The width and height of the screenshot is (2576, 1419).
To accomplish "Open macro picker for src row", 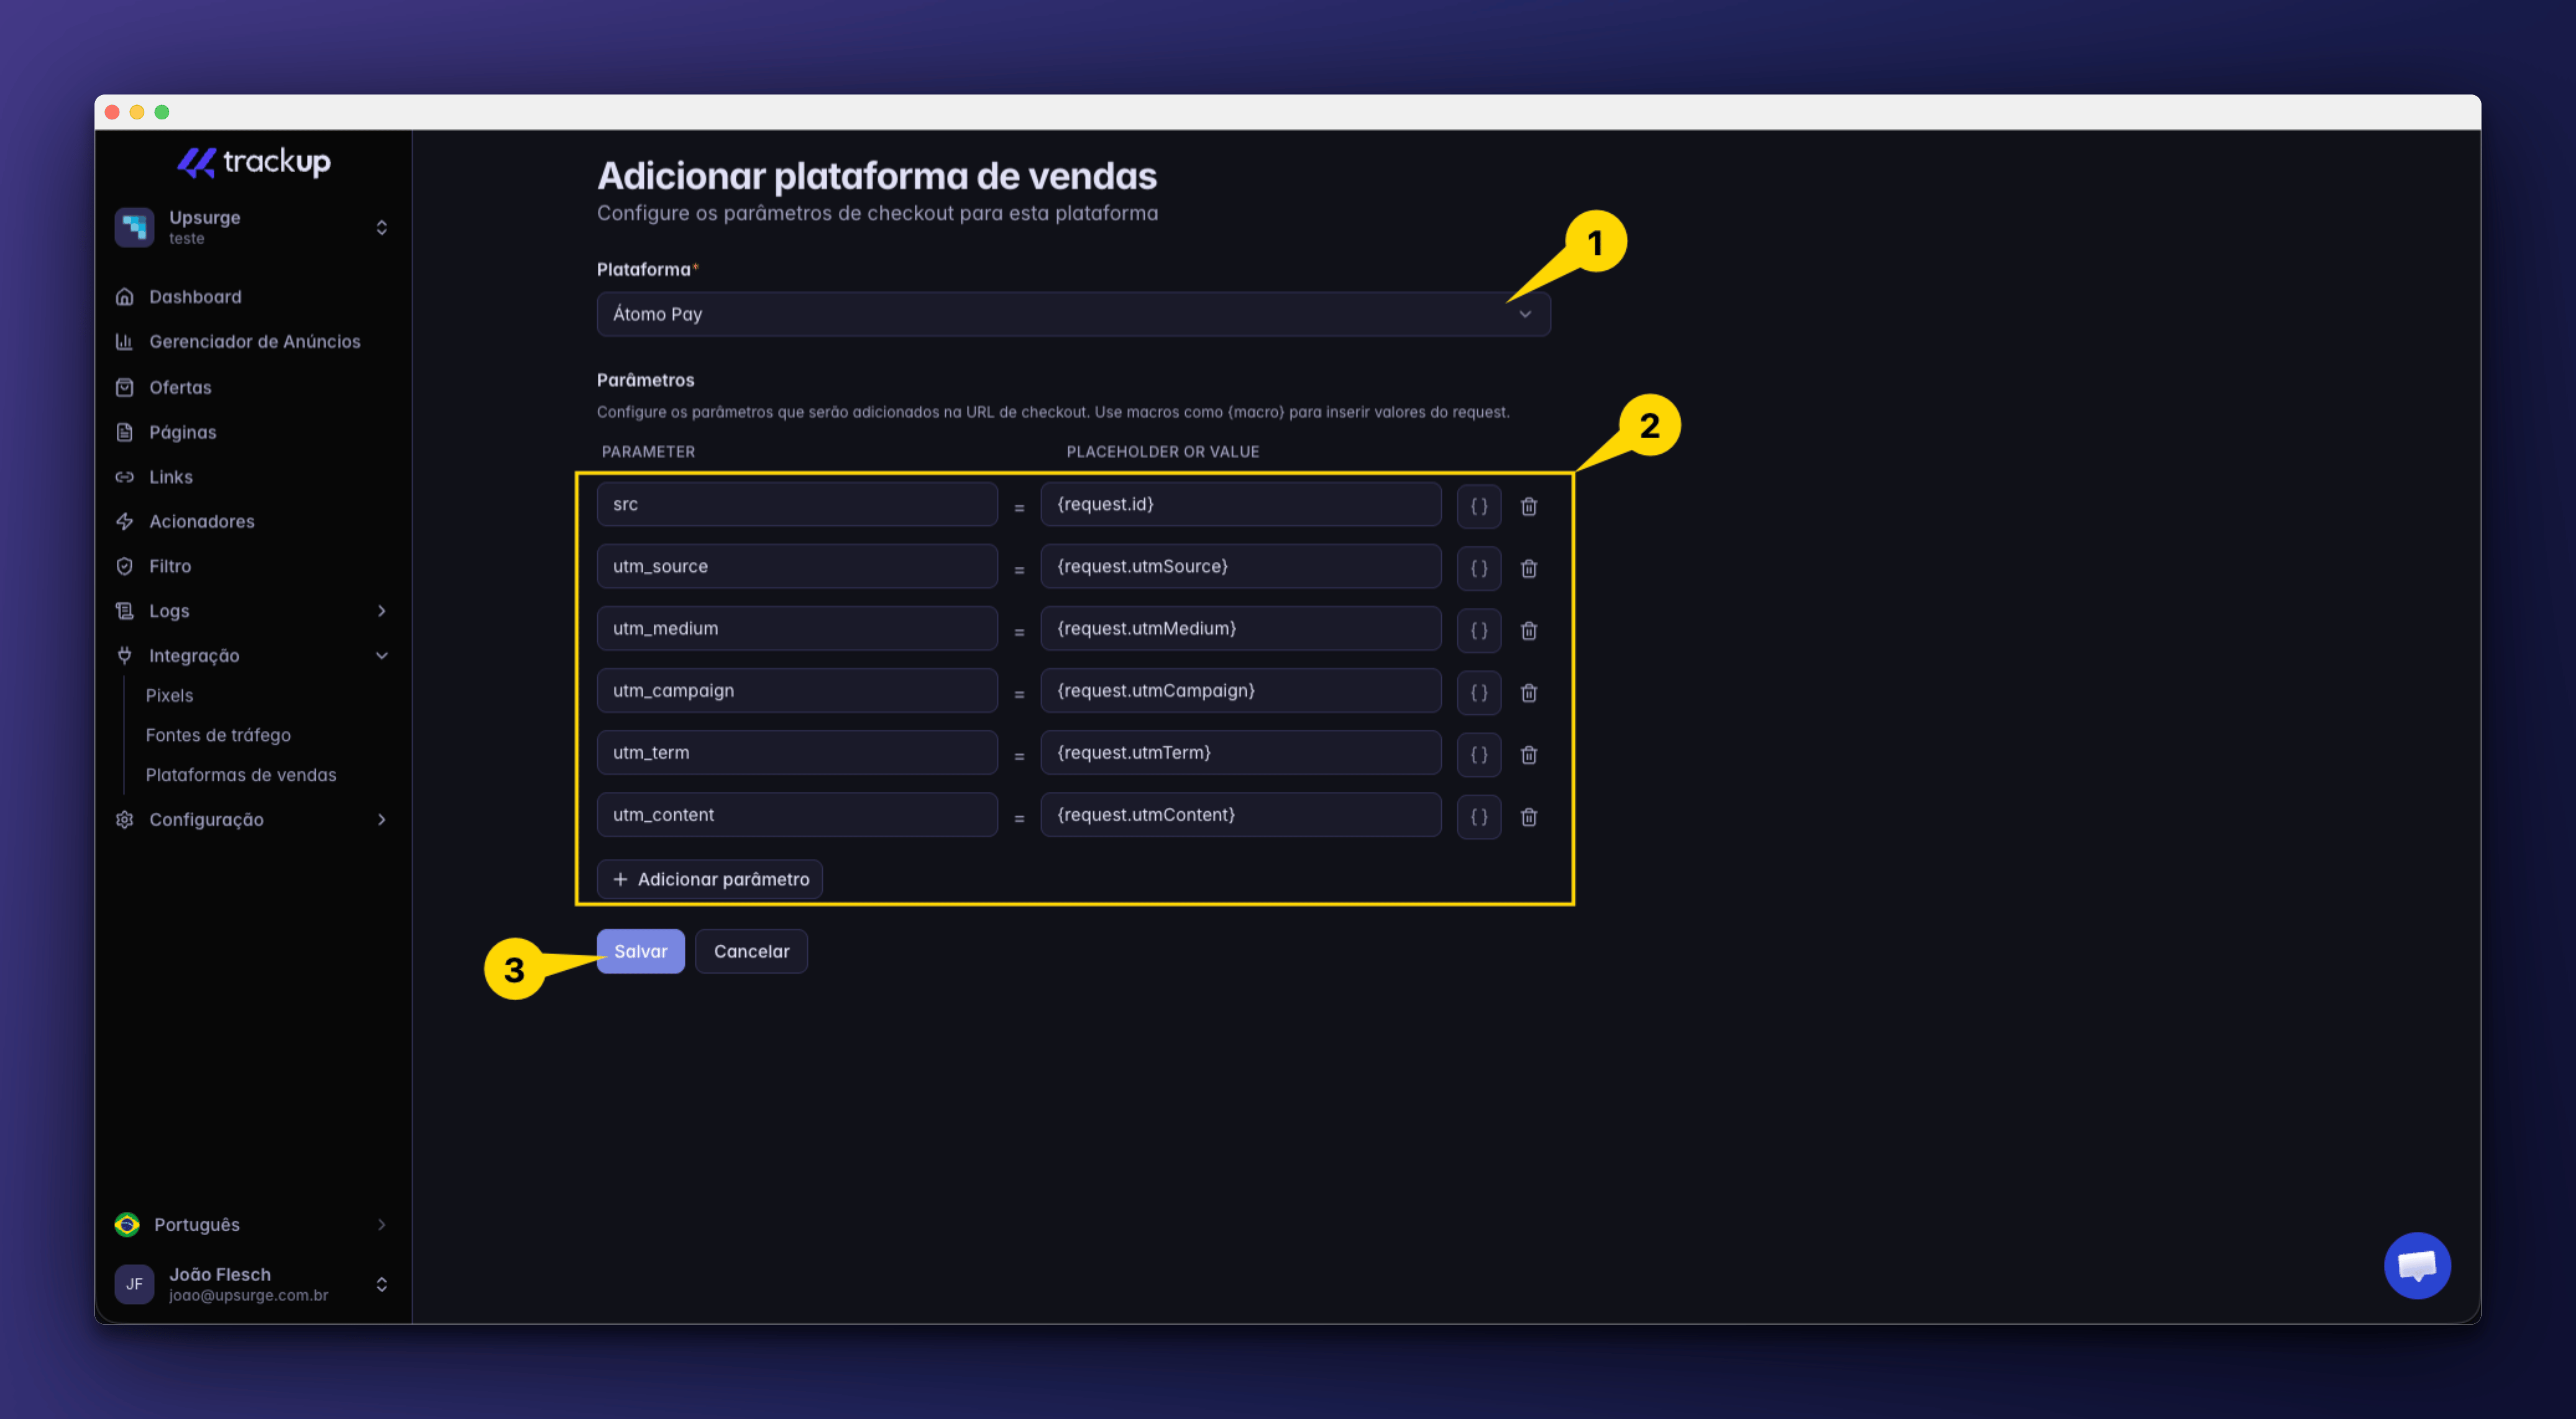I will 1478,506.
